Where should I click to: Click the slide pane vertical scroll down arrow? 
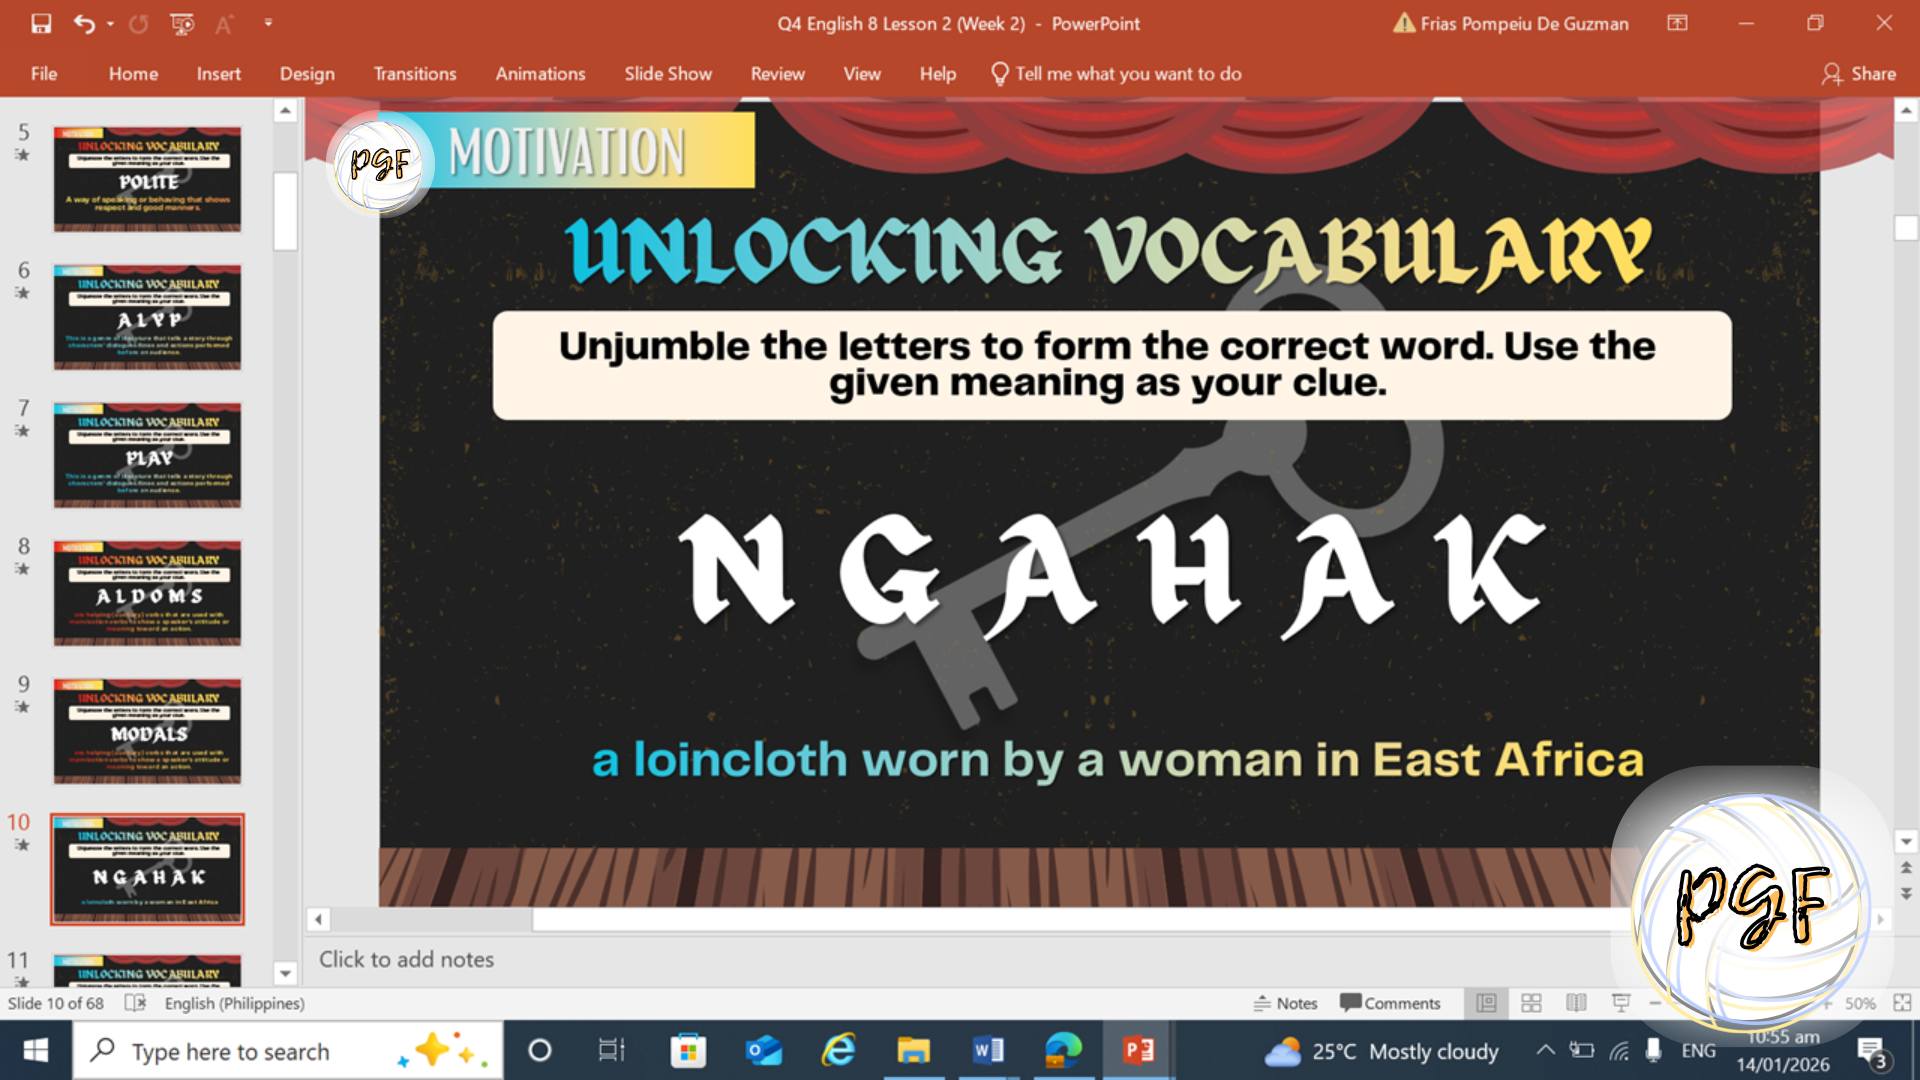[1906, 841]
